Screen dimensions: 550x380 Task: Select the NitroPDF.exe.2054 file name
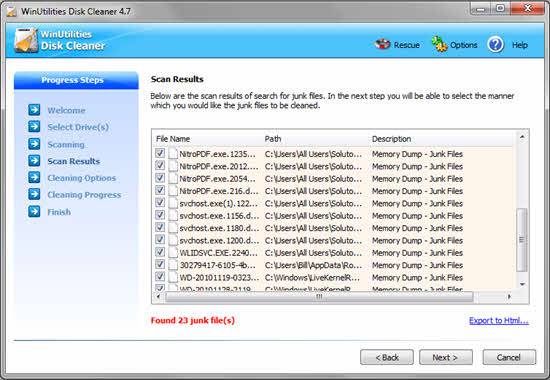tap(217, 179)
